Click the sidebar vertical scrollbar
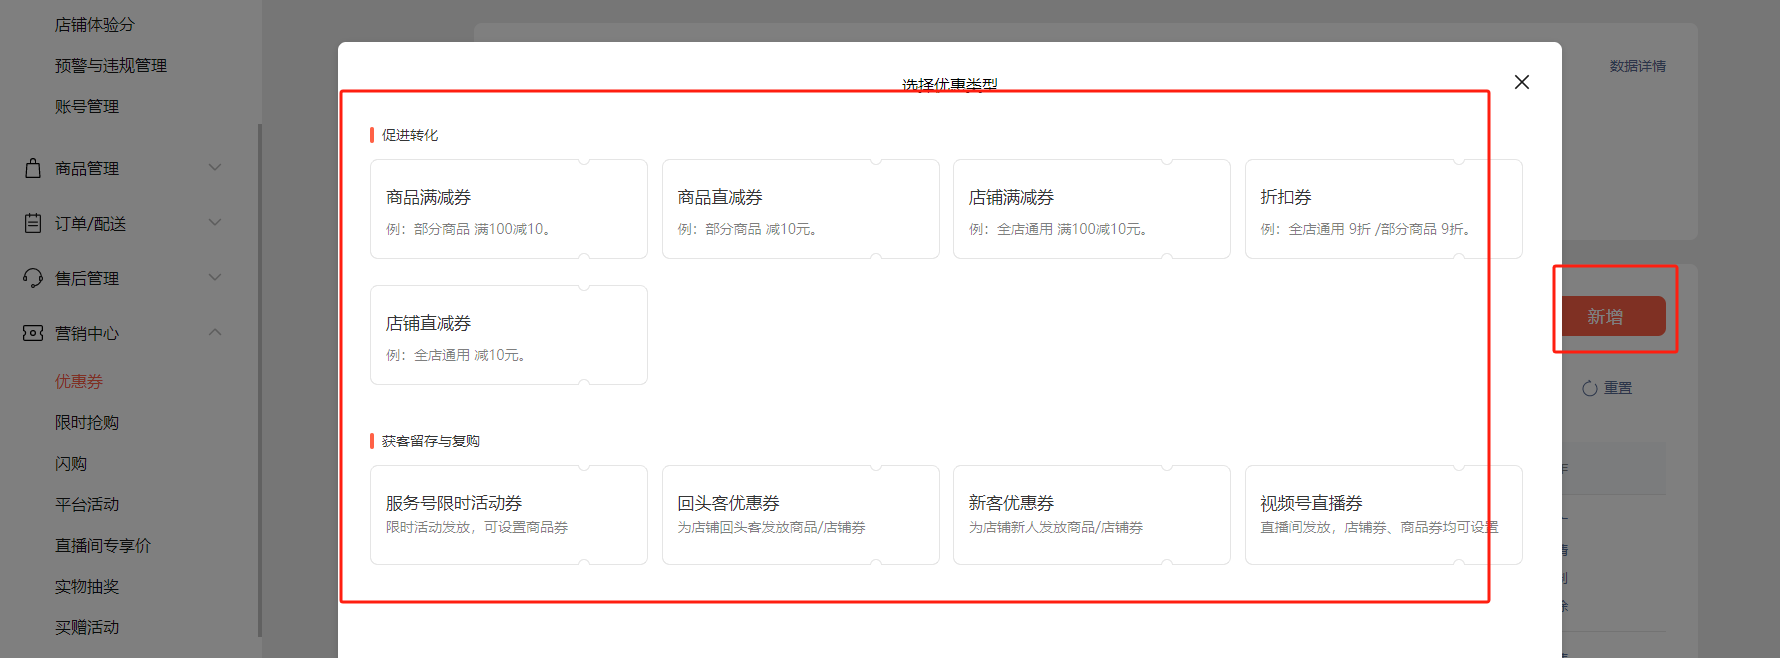The height and width of the screenshot is (658, 1780). tap(260, 380)
